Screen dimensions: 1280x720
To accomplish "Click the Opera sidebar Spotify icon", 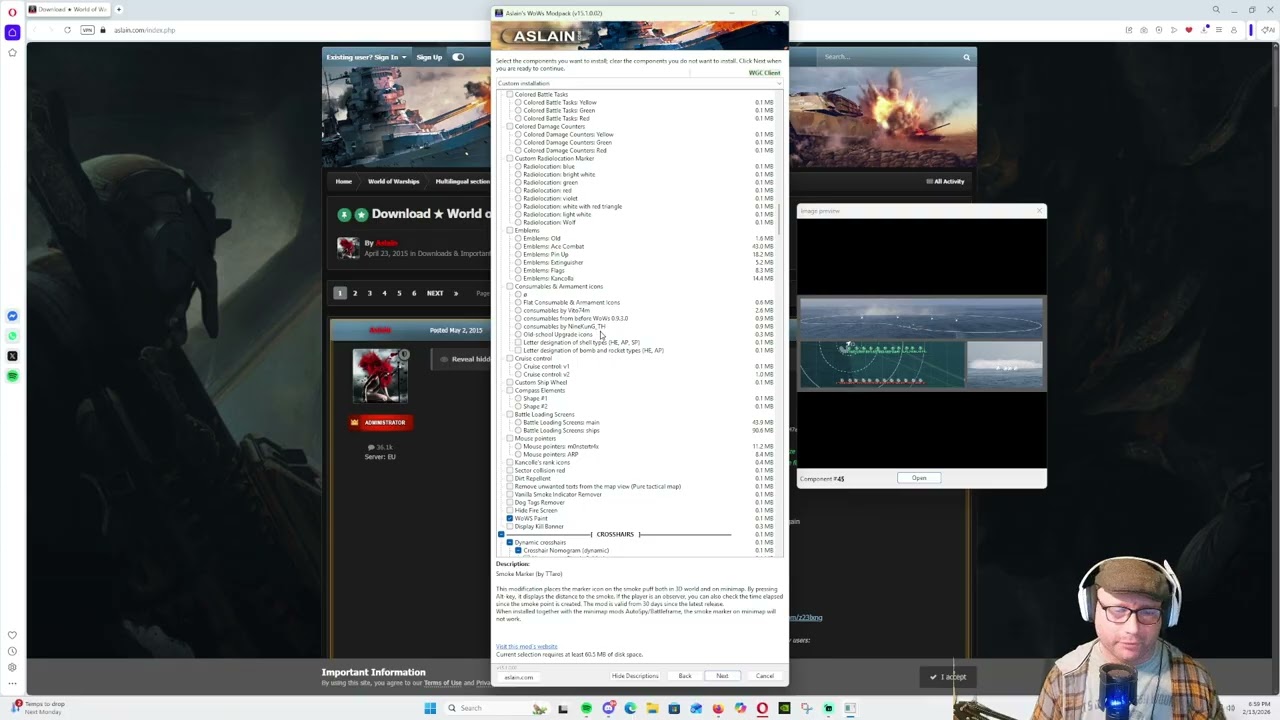I will [12, 376].
